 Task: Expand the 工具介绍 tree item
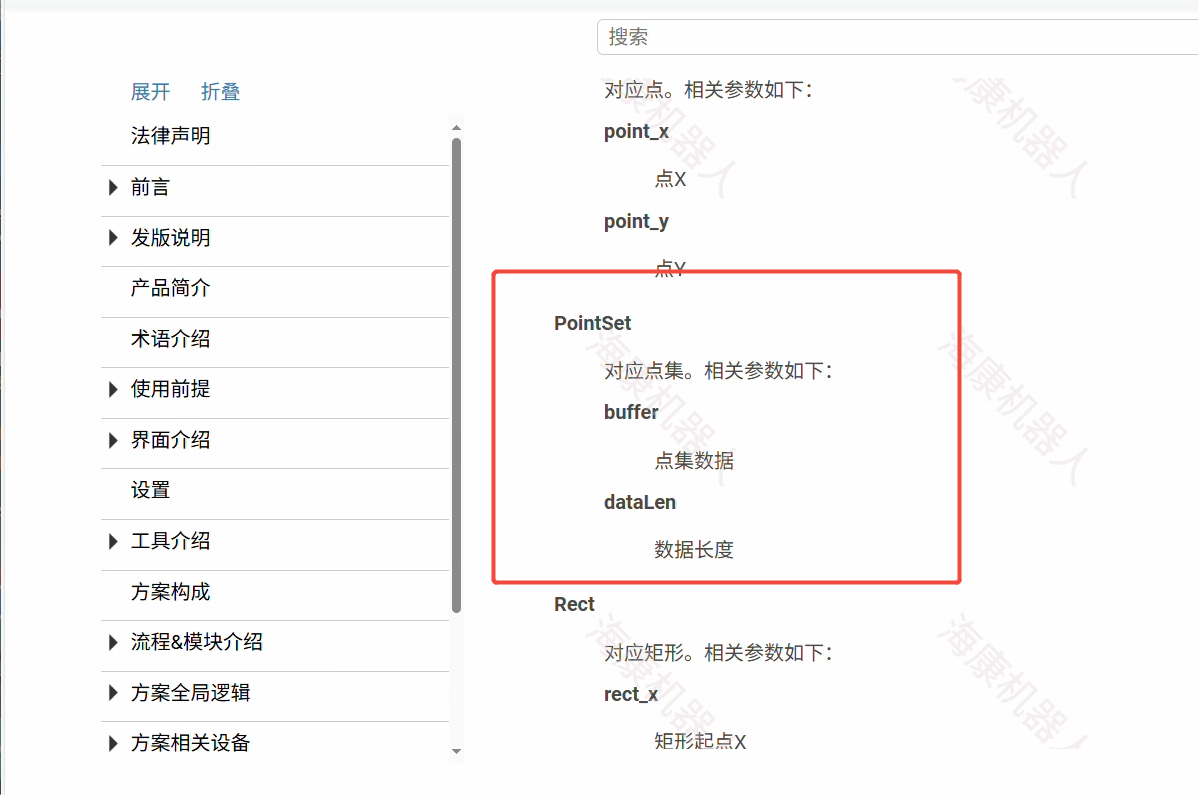[x=112, y=541]
